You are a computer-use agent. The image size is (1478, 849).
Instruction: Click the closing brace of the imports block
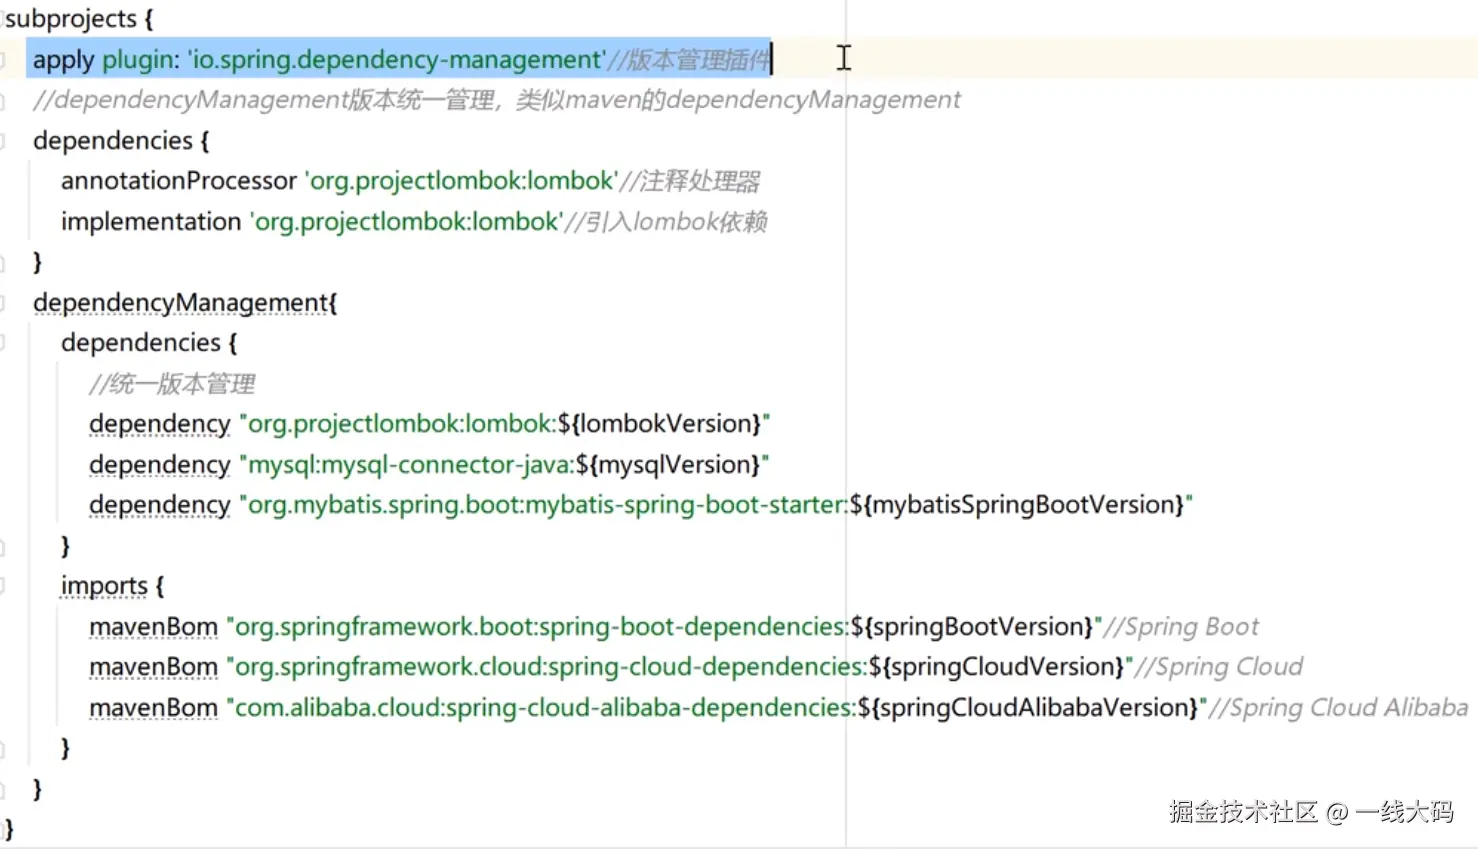click(66, 748)
